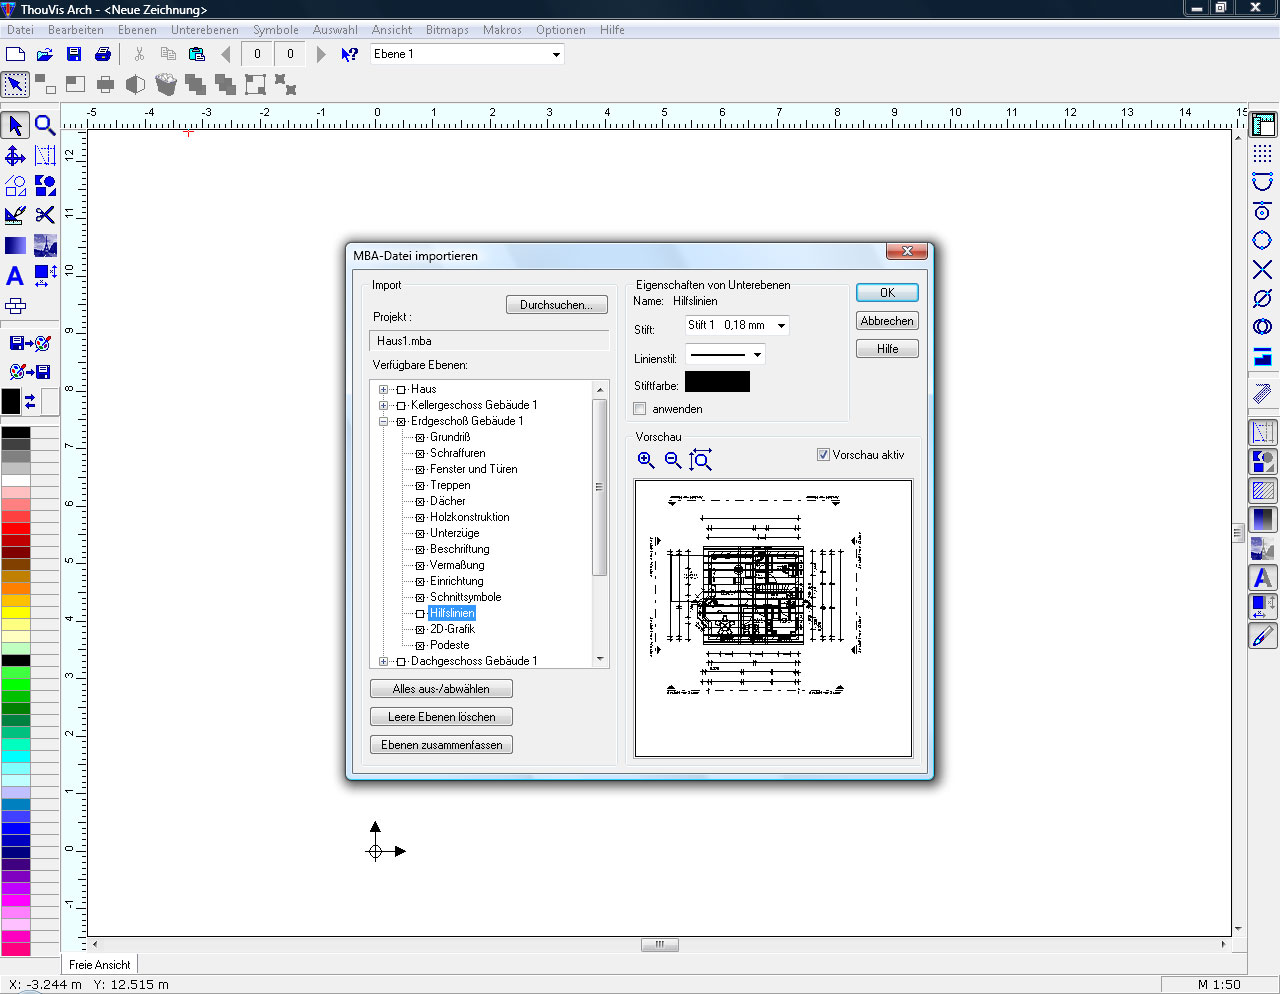Click 'Ebenen zusammenfassen' button
The image size is (1280, 994).
pyautogui.click(x=441, y=745)
